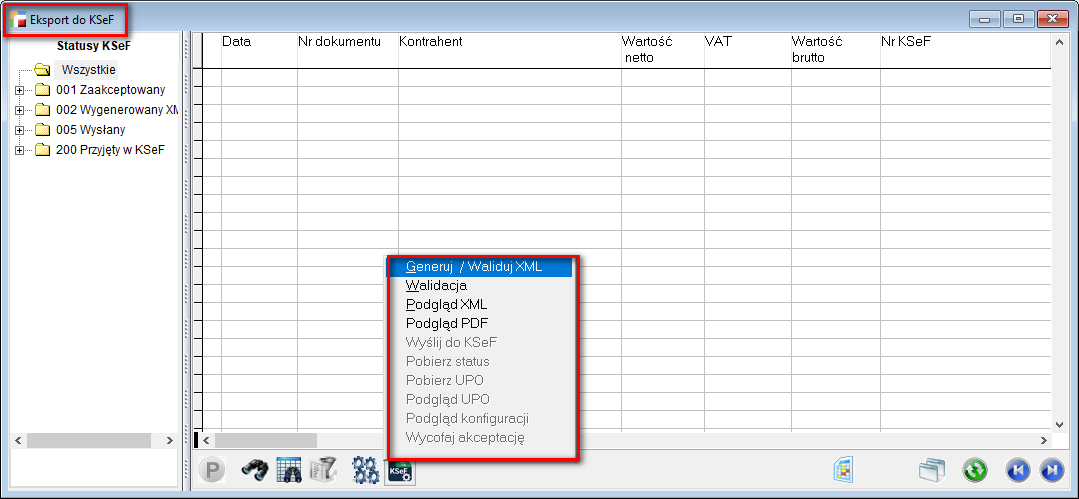Choose Podgląd PDF from context menu

pyautogui.click(x=446, y=323)
